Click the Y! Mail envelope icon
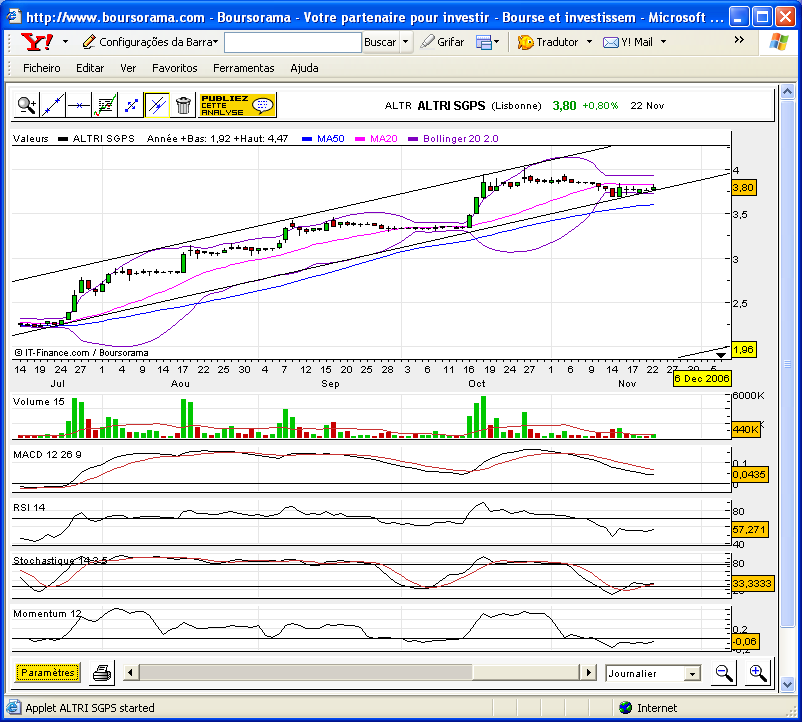This screenshot has height=722, width=802. pyautogui.click(x=610, y=42)
